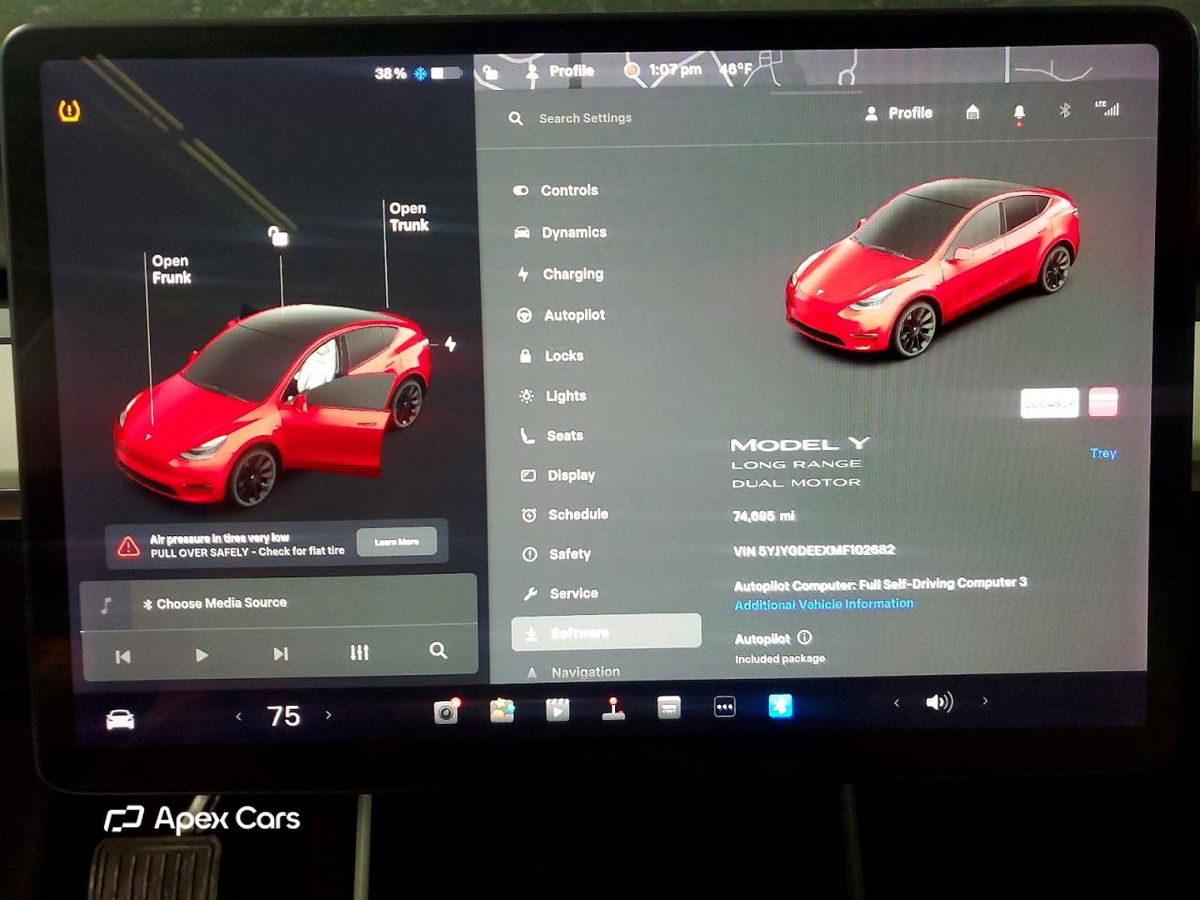Tap the tire pressure warning icon

70,110
